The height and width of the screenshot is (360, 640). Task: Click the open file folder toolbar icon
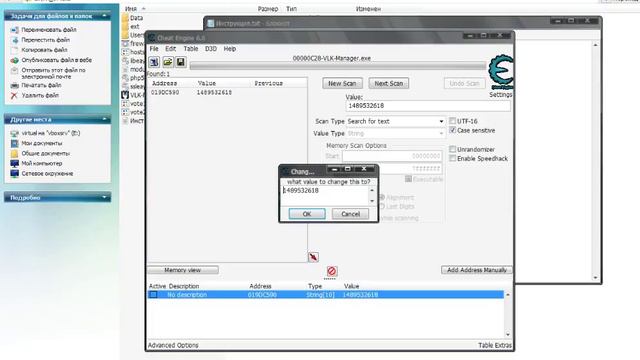pyautogui.click(x=167, y=62)
